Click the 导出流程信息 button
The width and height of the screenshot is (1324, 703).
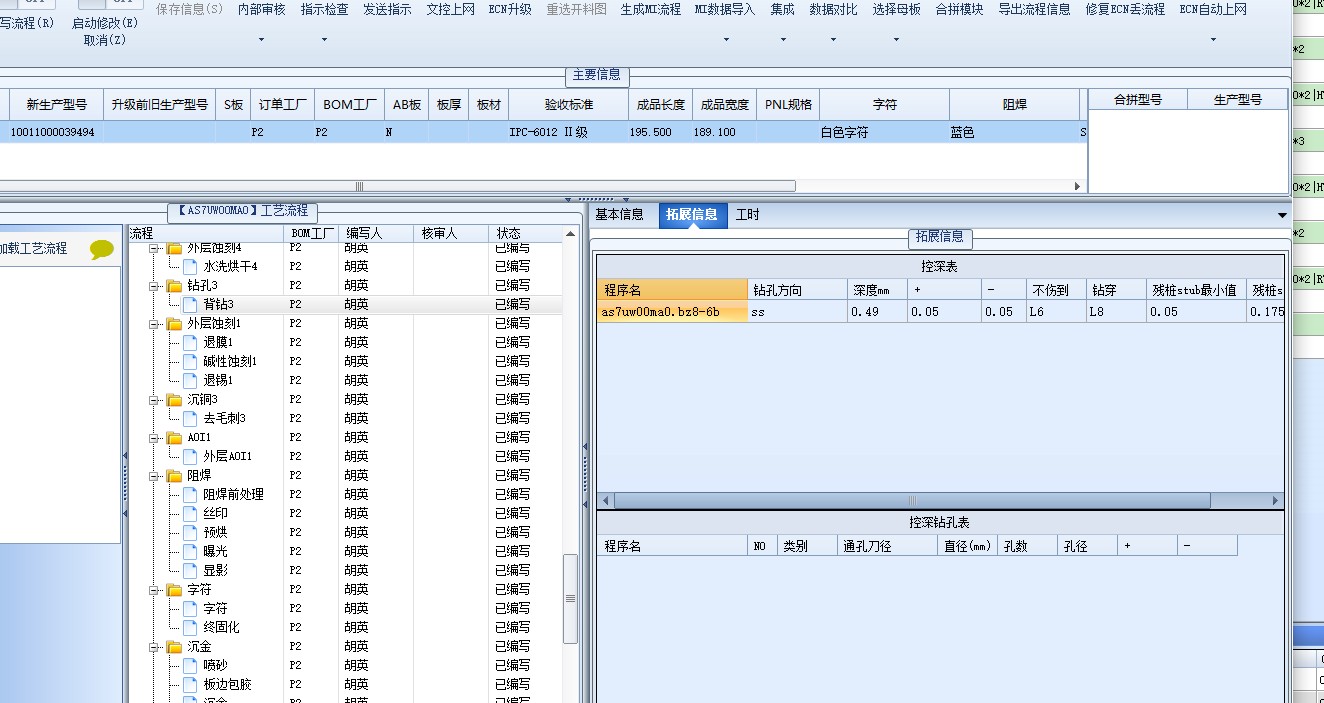[1034, 10]
